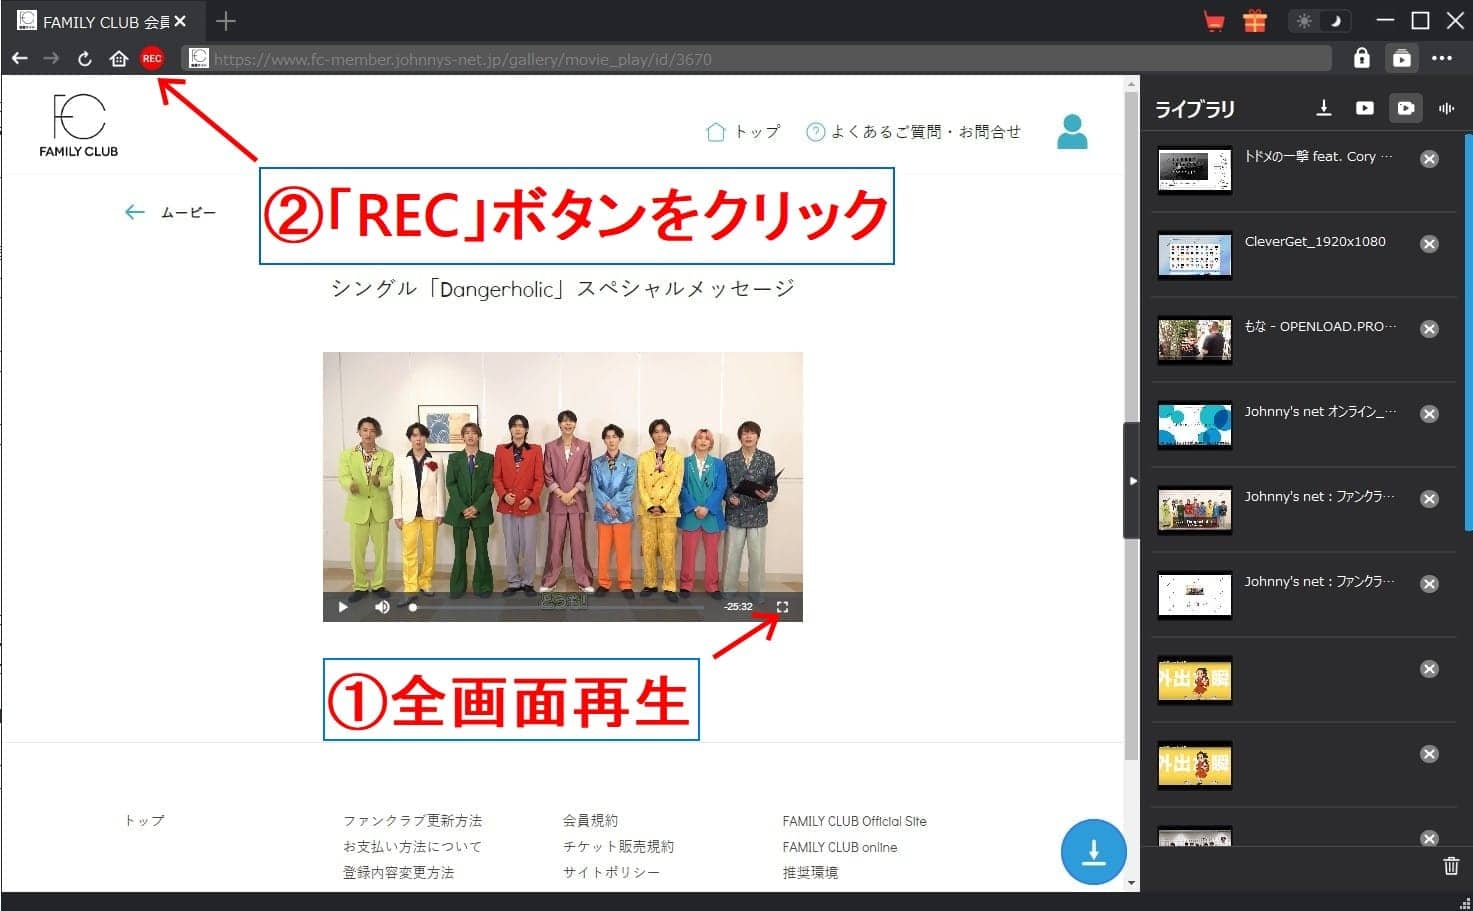Image resolution: width=1473 pixels, height=911 pixels.
Task: Reload the page with the refresh icon
Action: point(85,59)
